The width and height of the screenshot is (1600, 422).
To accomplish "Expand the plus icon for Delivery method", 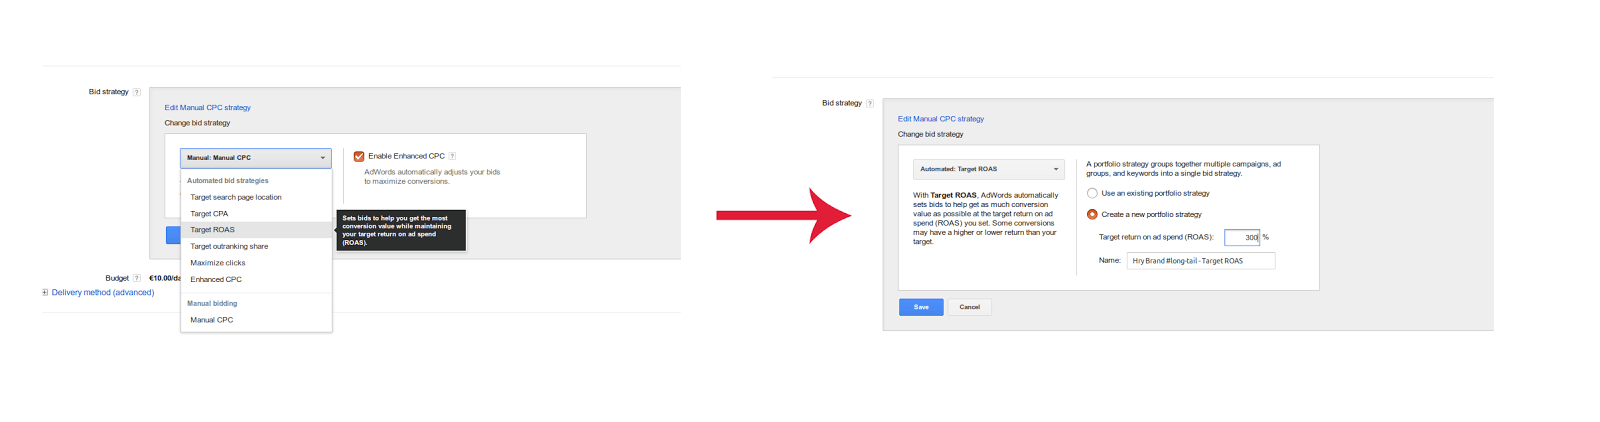I will [x=45, y=293].
